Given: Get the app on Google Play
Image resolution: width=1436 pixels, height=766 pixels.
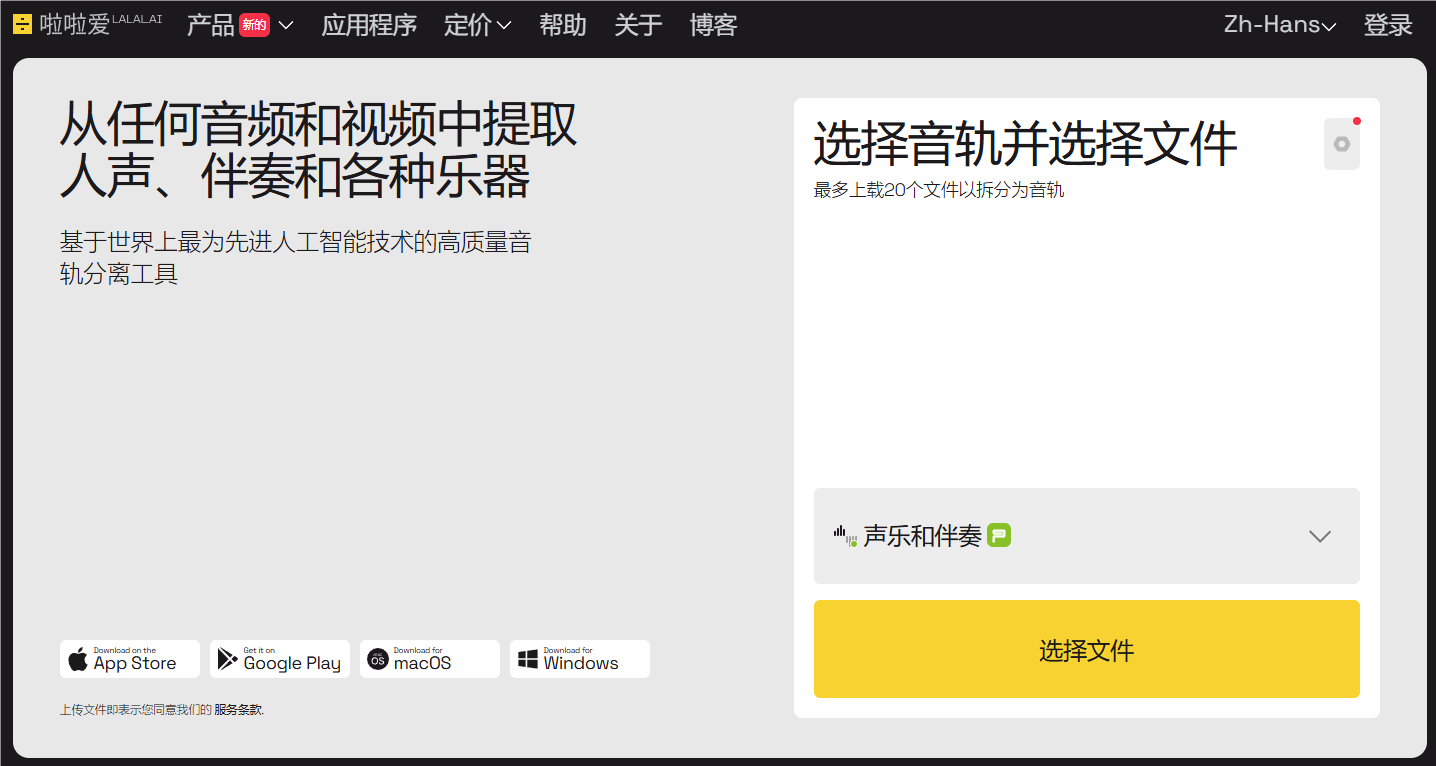Looking at the screenshot, I should (x=280, y=659).
